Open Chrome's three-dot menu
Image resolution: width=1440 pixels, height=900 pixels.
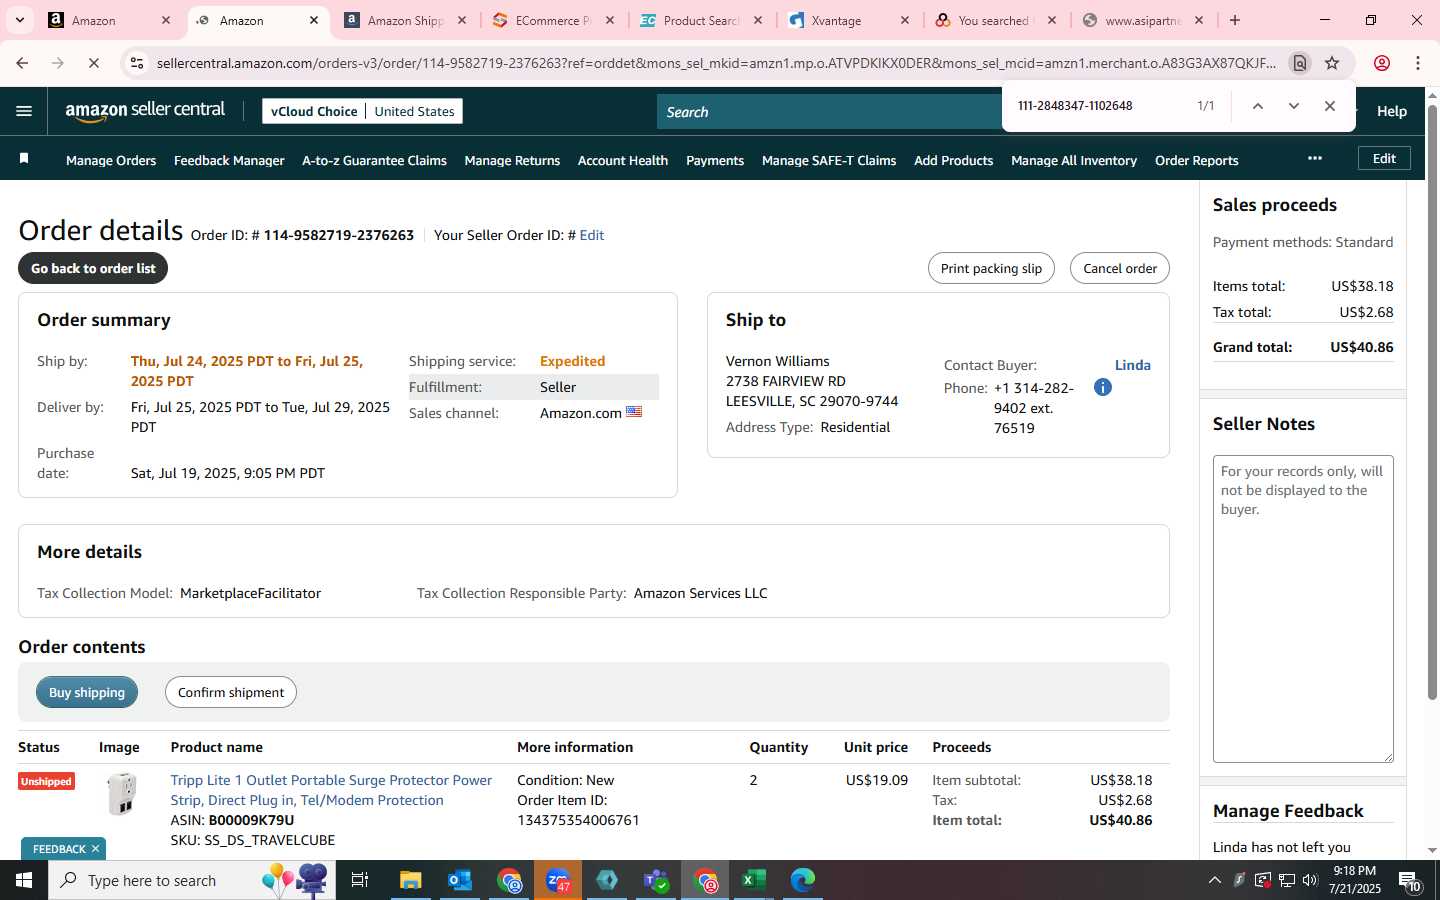click(x=1417, y=63)
